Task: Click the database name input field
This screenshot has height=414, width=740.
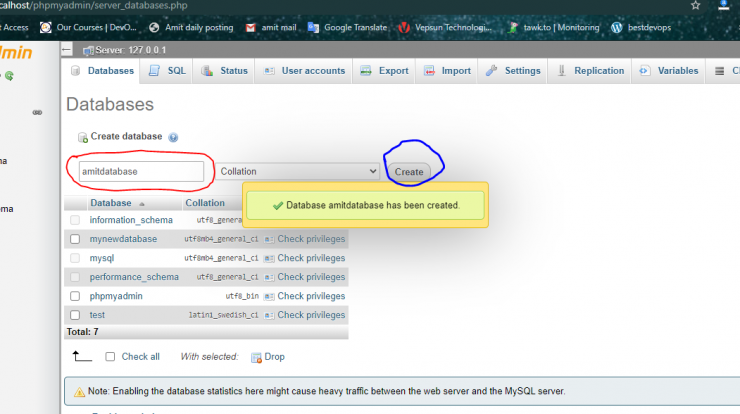Action: click(x=141, y=171)
